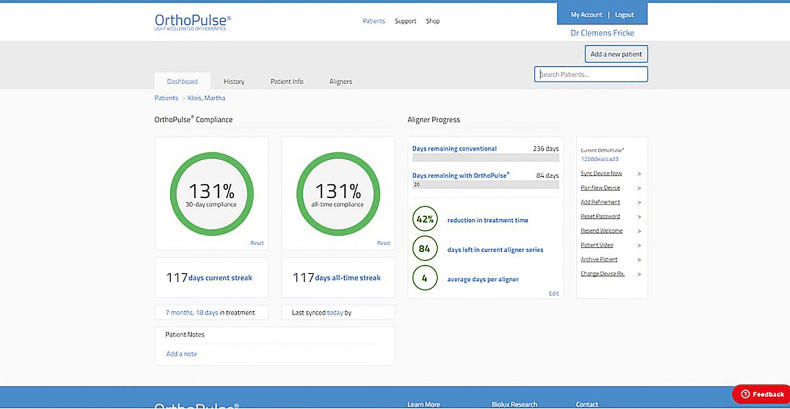Open My Account
The width and height of the screenshot is (790, 409).
(x=586, y=15)
